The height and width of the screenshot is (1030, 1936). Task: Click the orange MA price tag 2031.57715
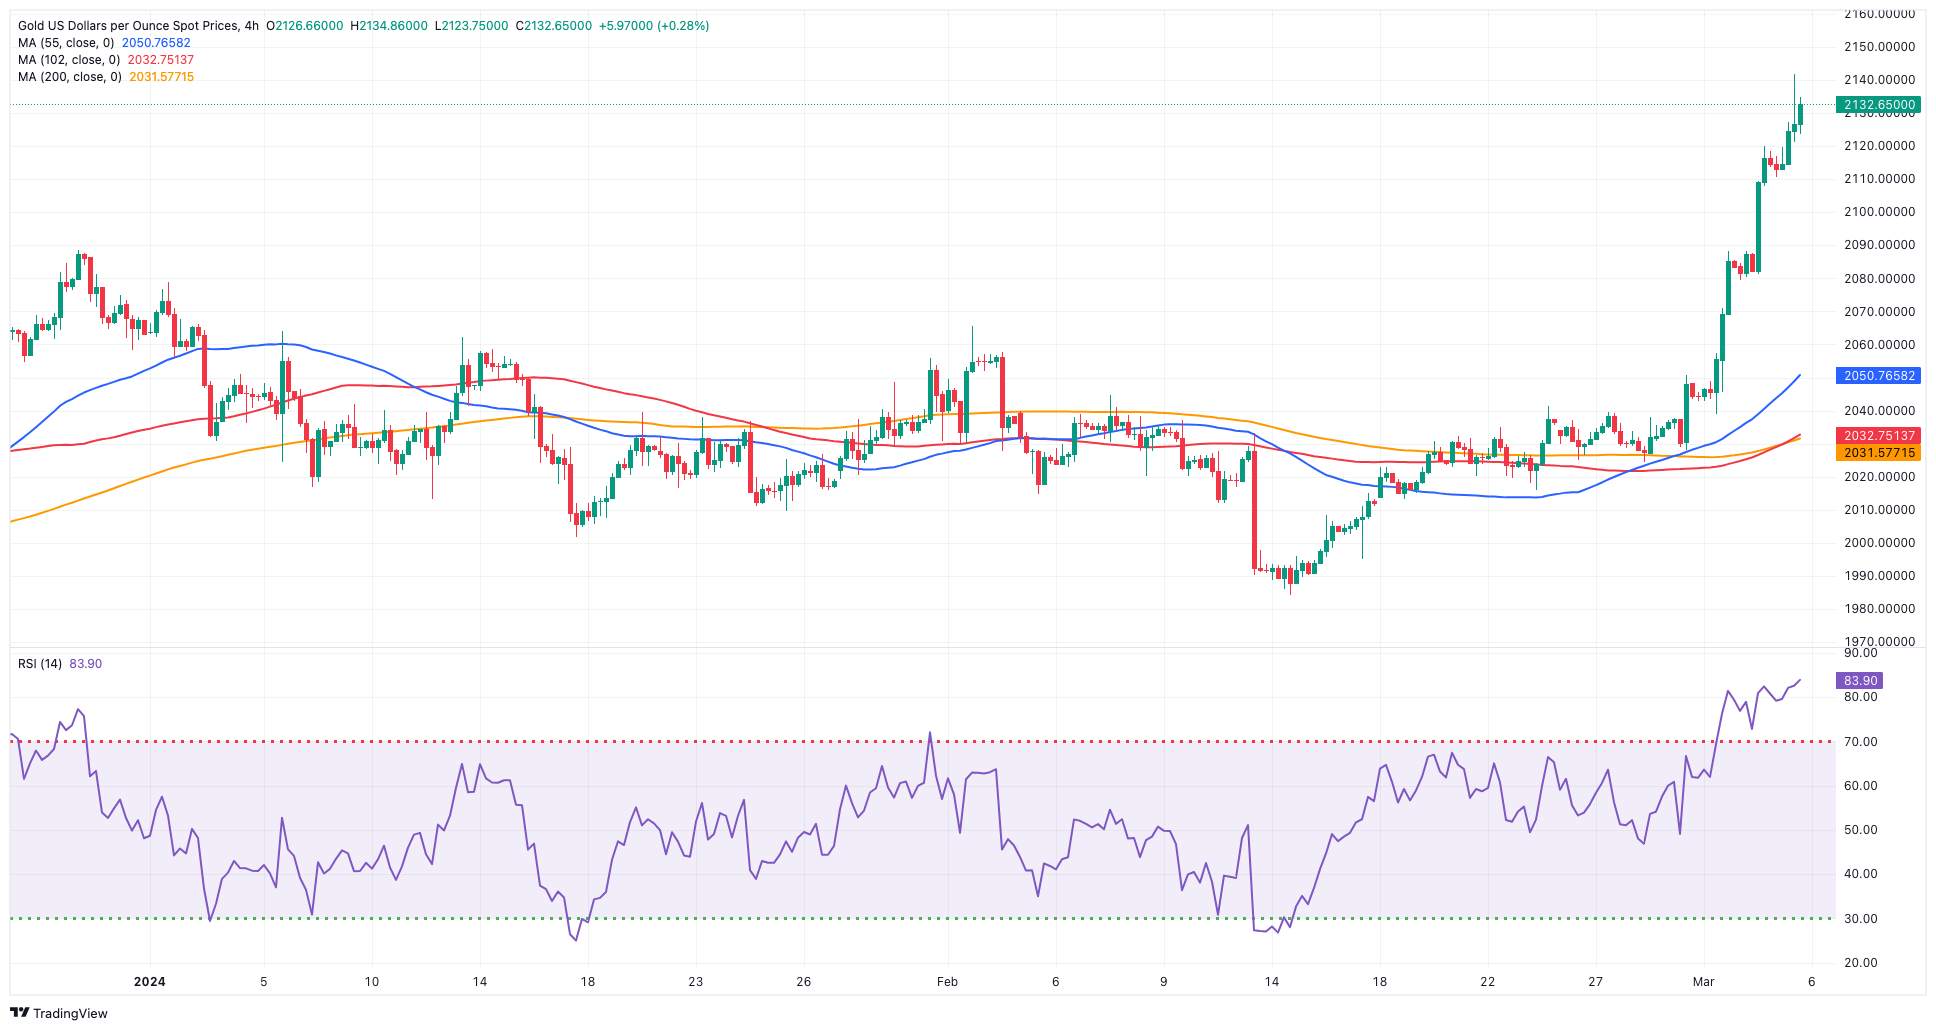1878,453
